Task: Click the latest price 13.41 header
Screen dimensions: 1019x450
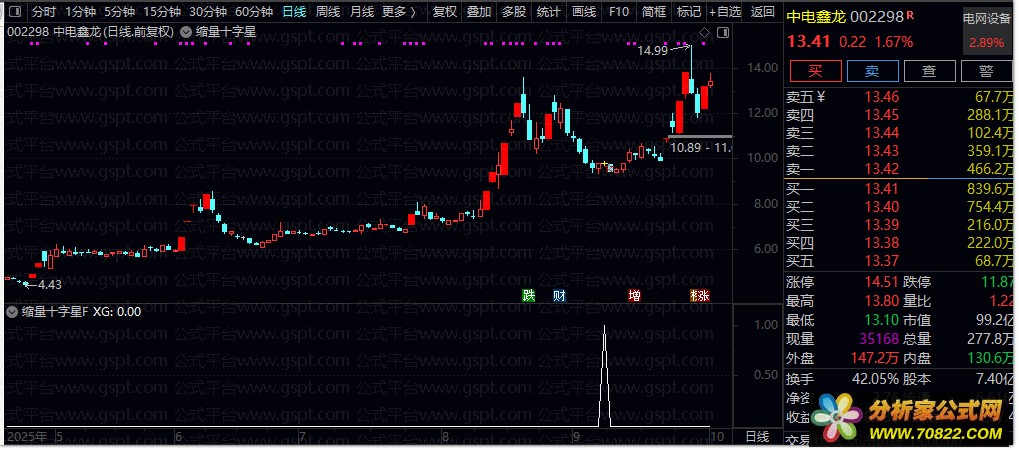Action: 809,42
